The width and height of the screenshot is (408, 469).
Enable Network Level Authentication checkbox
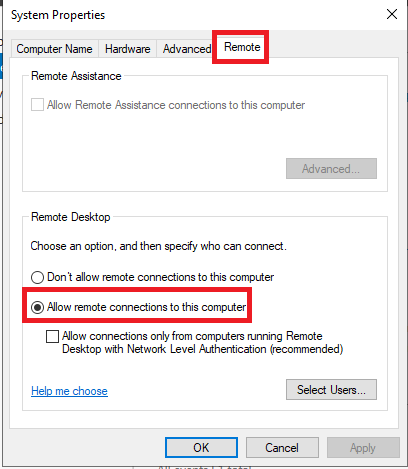pos(52,336)
